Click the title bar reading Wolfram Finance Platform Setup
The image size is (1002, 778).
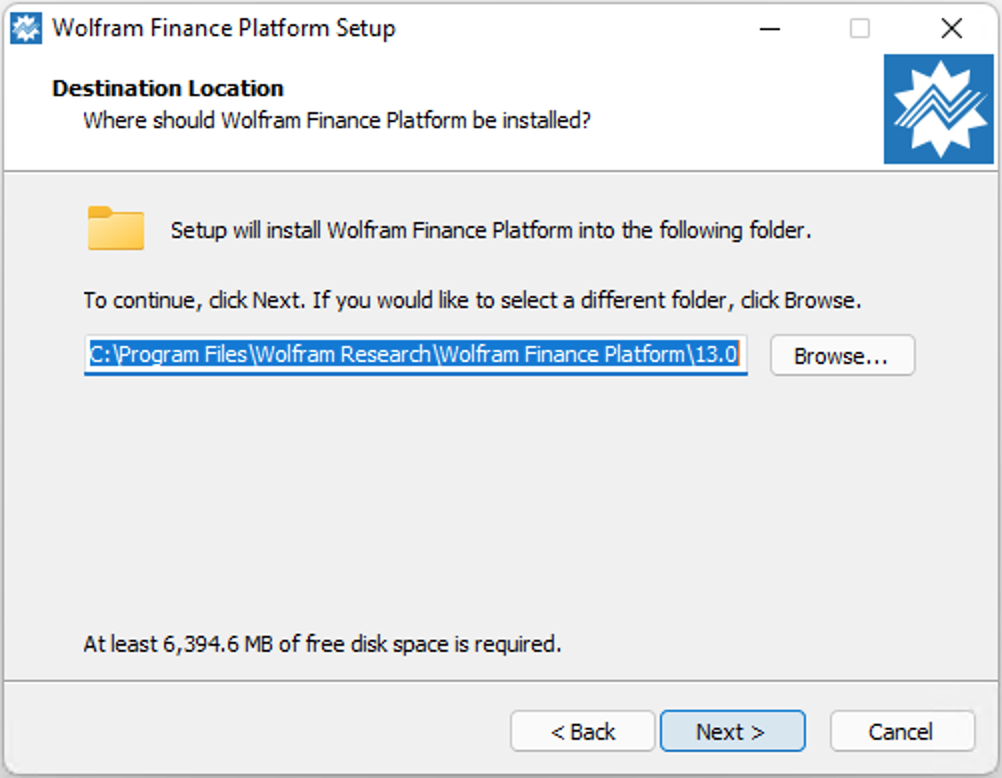click(222, 28)
